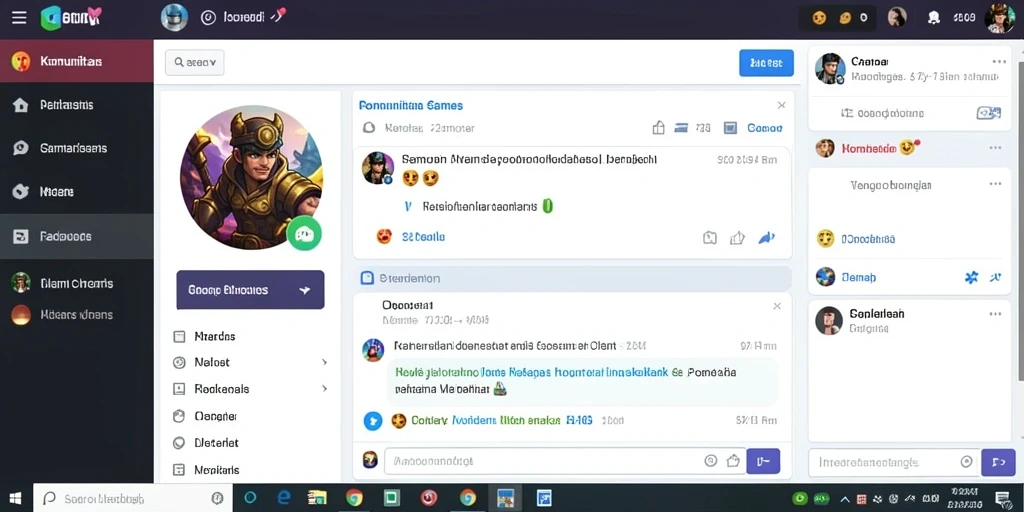Click the green app logo in header
Screen dimensions: 1024x512
pyautogui.click(x=51, y=18)
